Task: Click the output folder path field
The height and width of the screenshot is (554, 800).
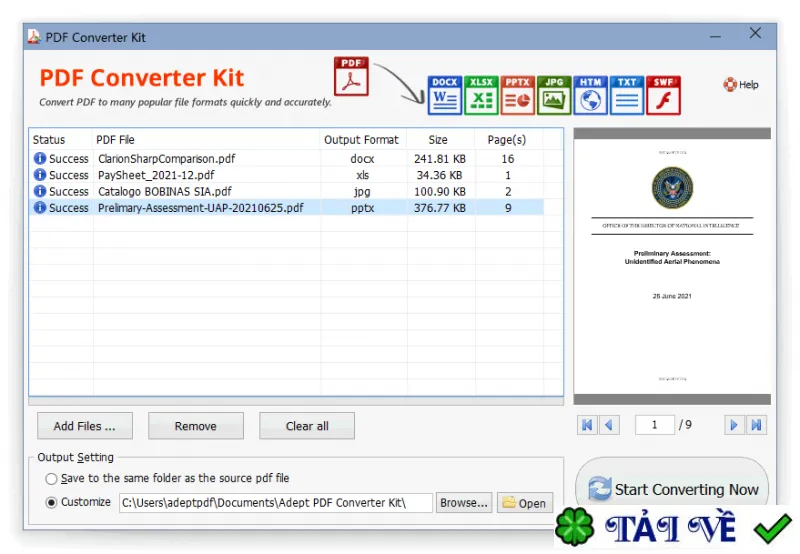Action: pyautogui.click(x=276, y=503)
